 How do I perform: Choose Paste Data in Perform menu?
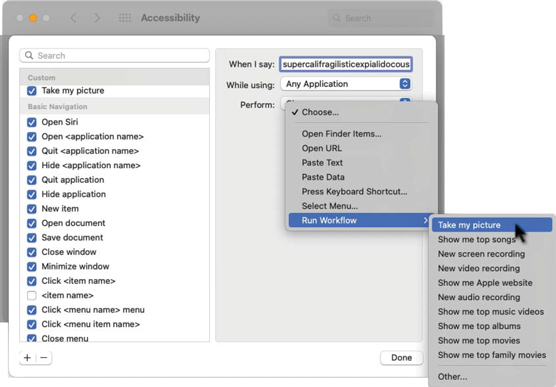361,177
